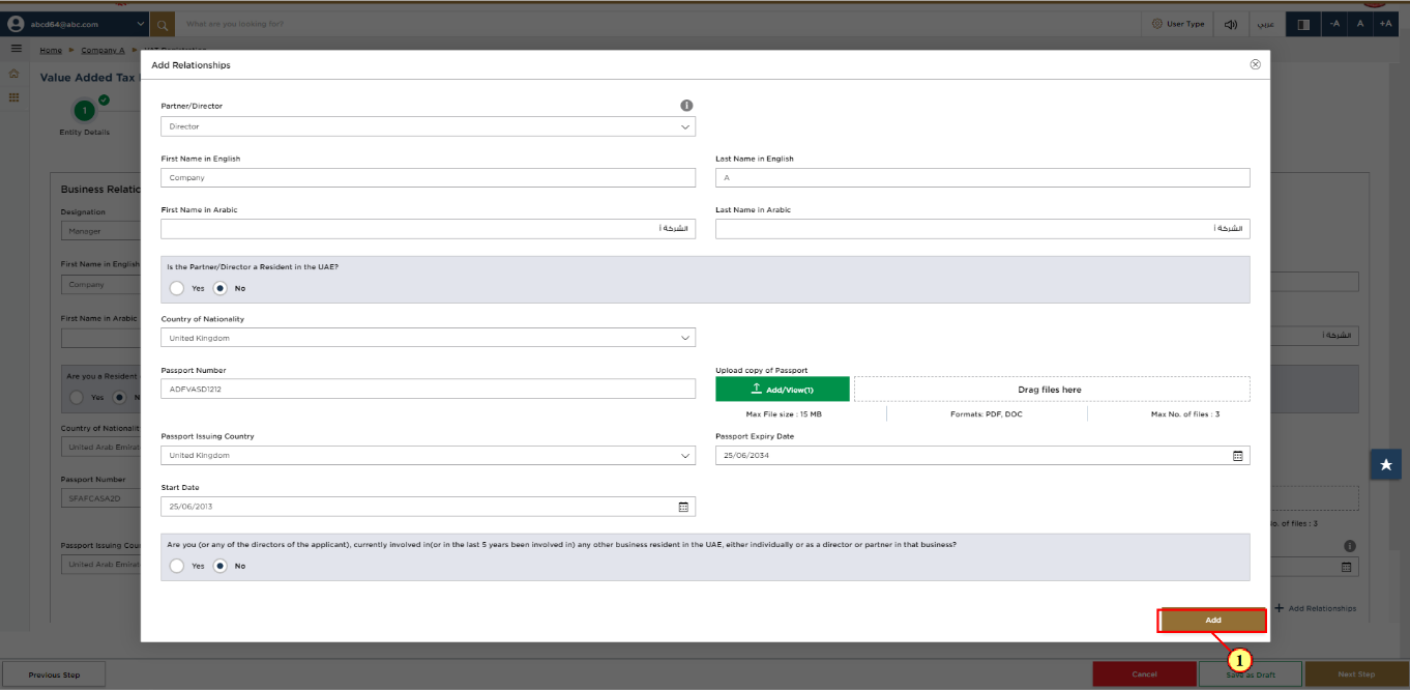Click the Passport Number field
This screenshot has width=1410, height=690.
coord(428,389)
